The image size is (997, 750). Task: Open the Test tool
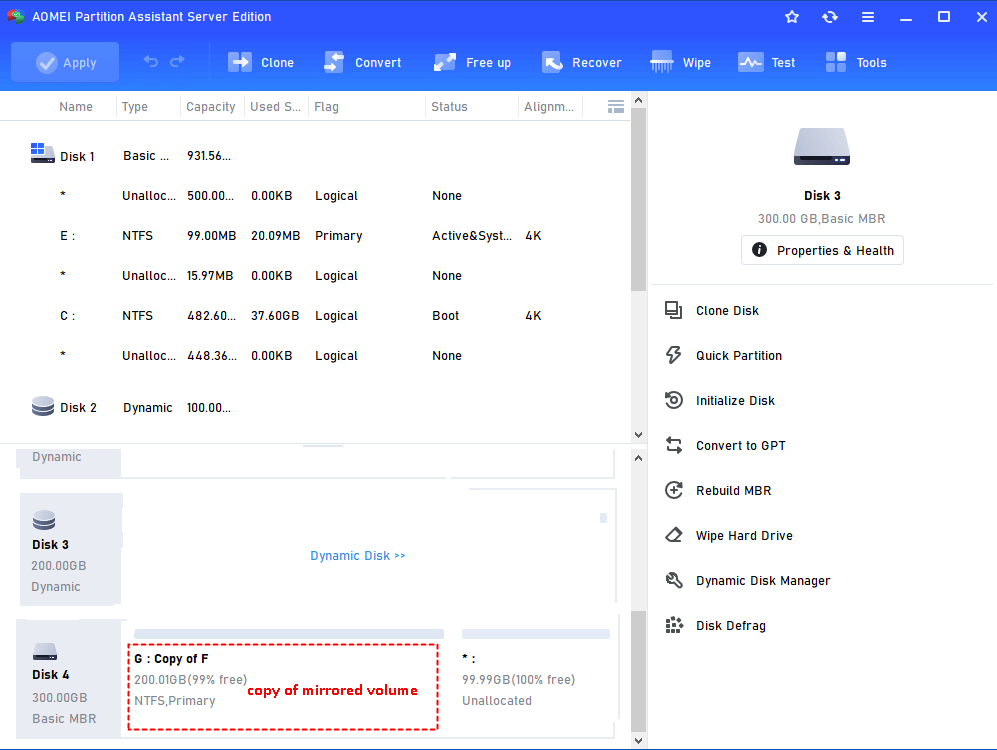point(766,62)
